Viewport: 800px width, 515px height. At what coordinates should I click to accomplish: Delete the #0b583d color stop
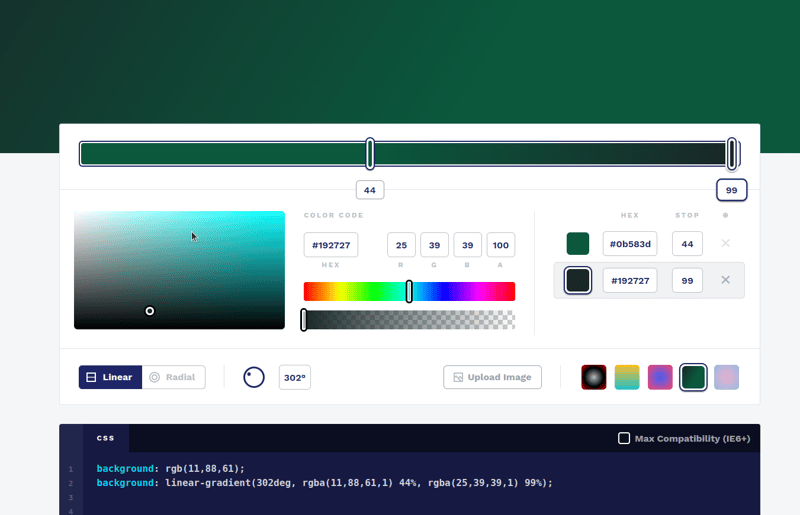pyautogui.click(x=725, y=243)
